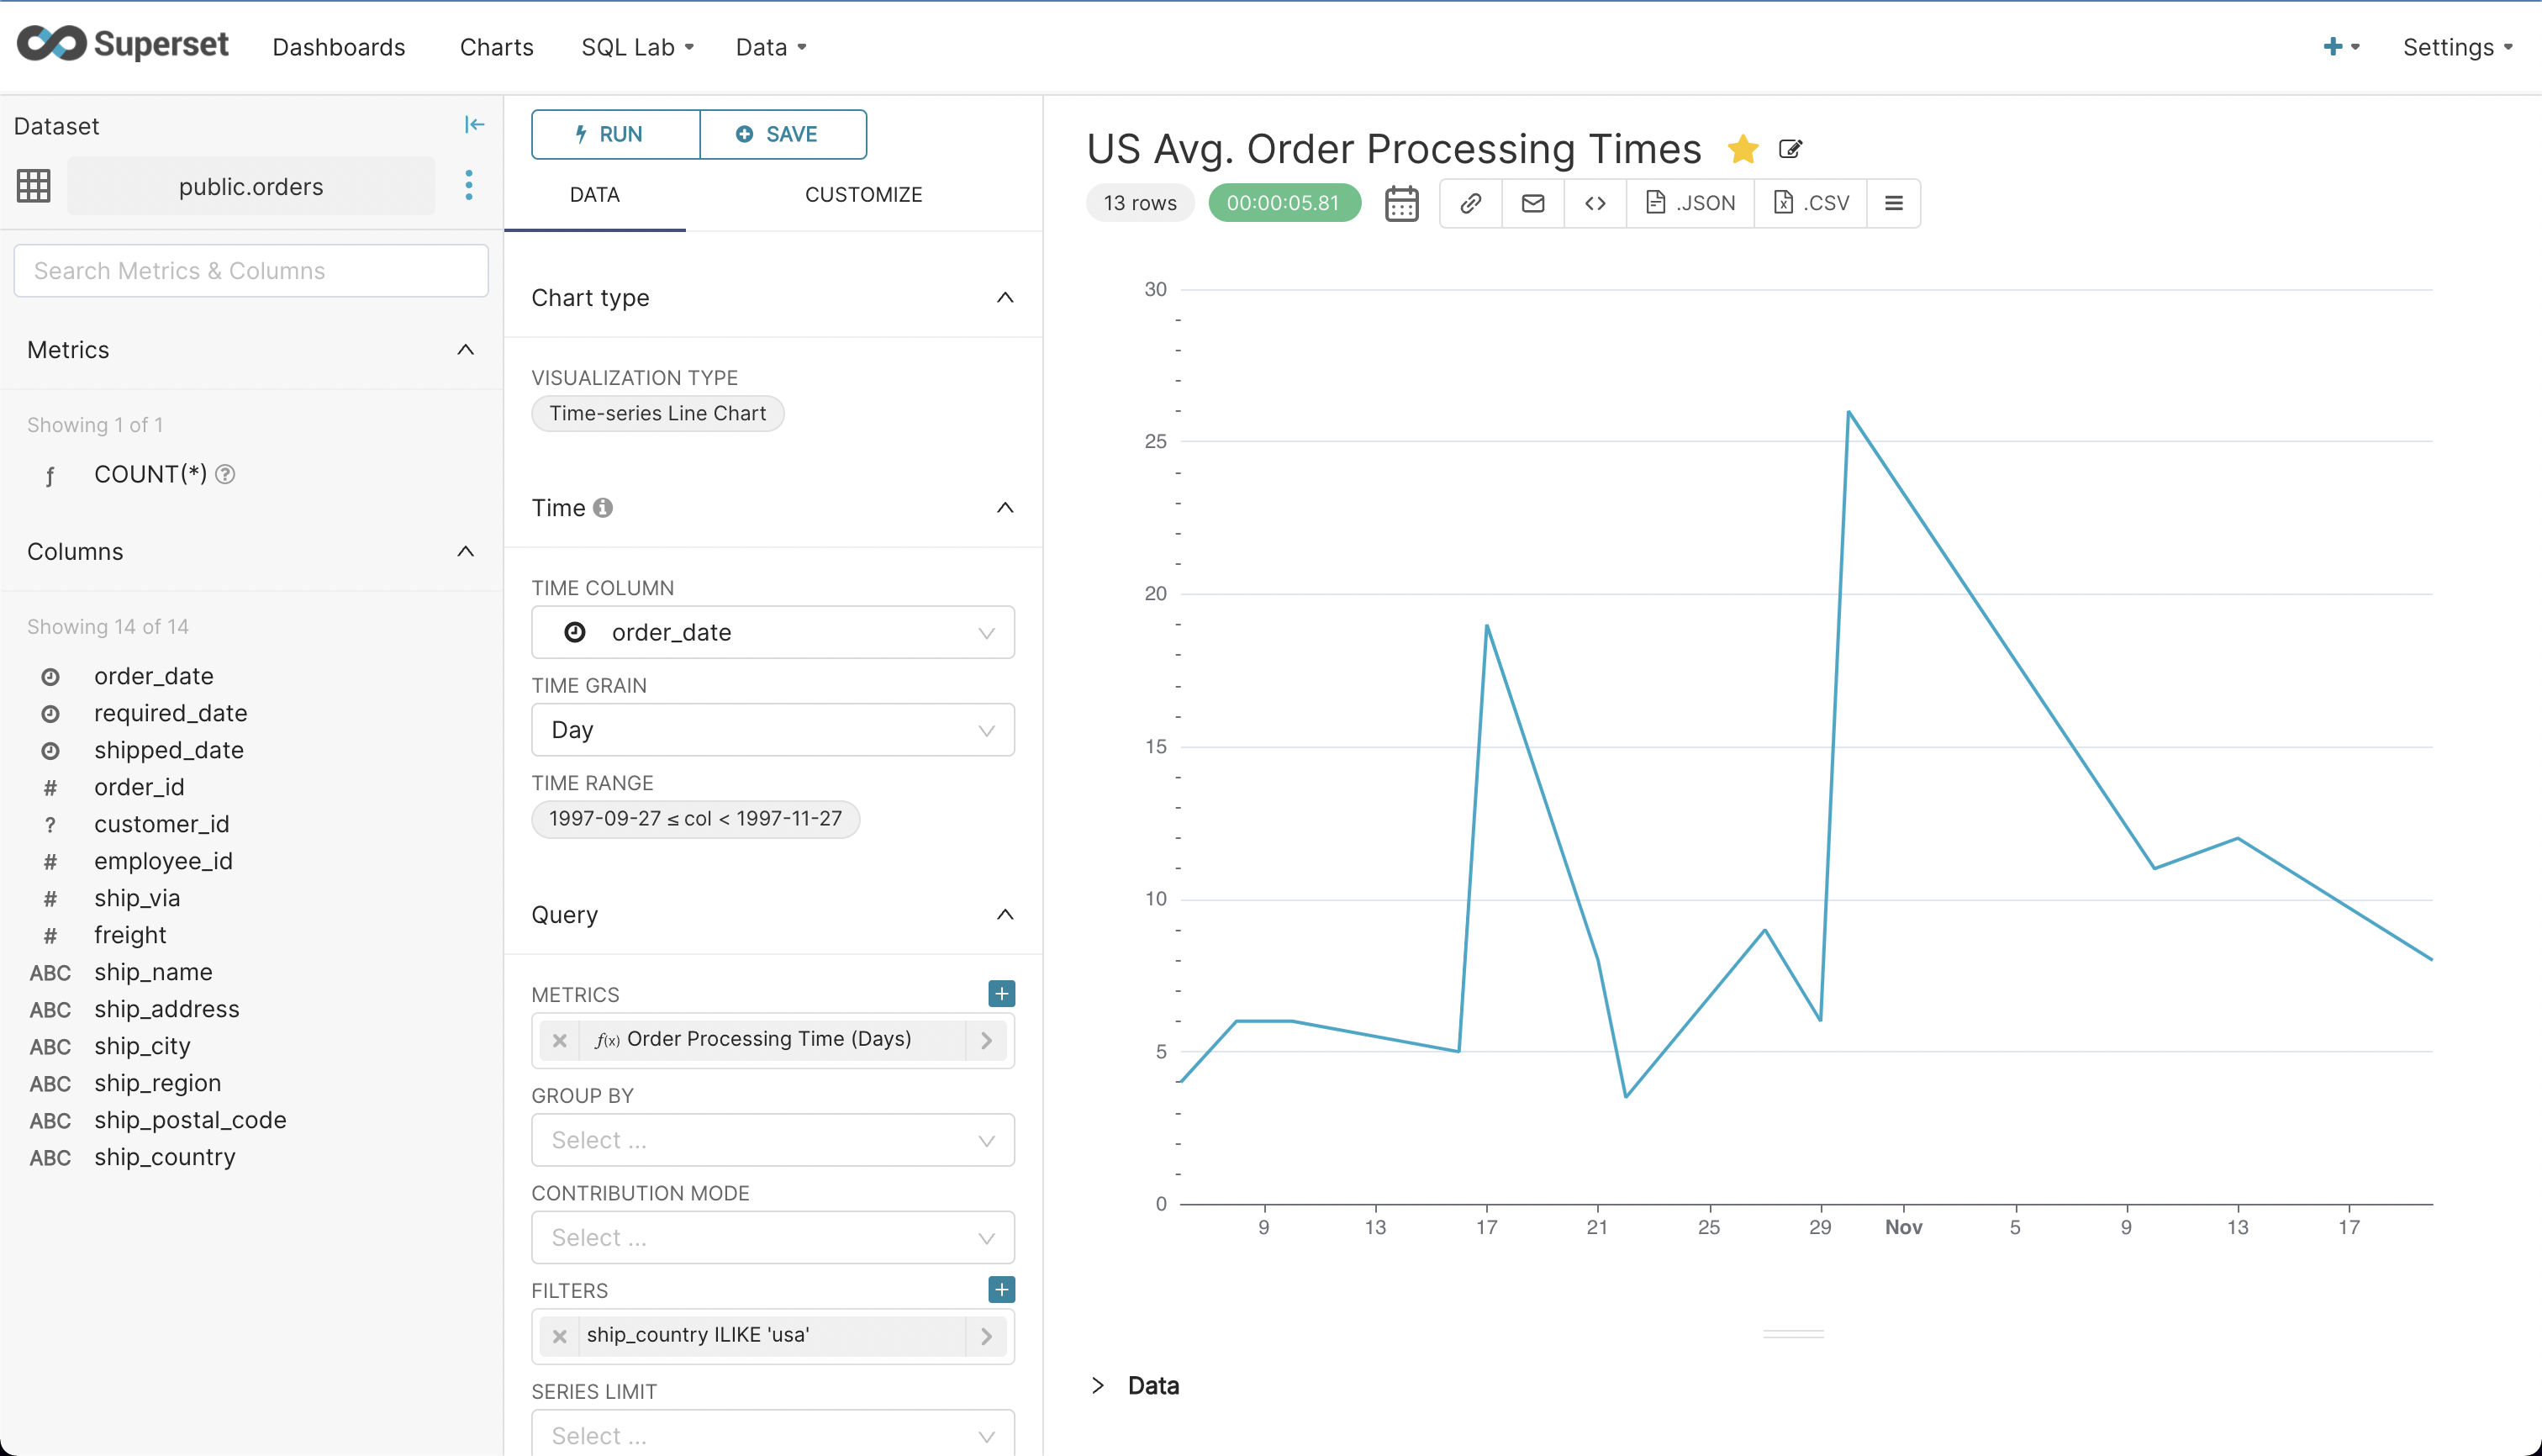The height and width of the screenshot is (1456, 2542).
Task: Add a new metric with the plus icon
Action: tap(1001, 993)
